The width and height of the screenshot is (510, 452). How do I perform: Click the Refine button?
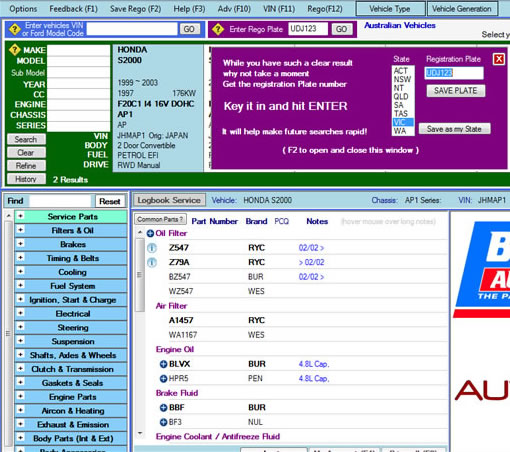(26, 166)
